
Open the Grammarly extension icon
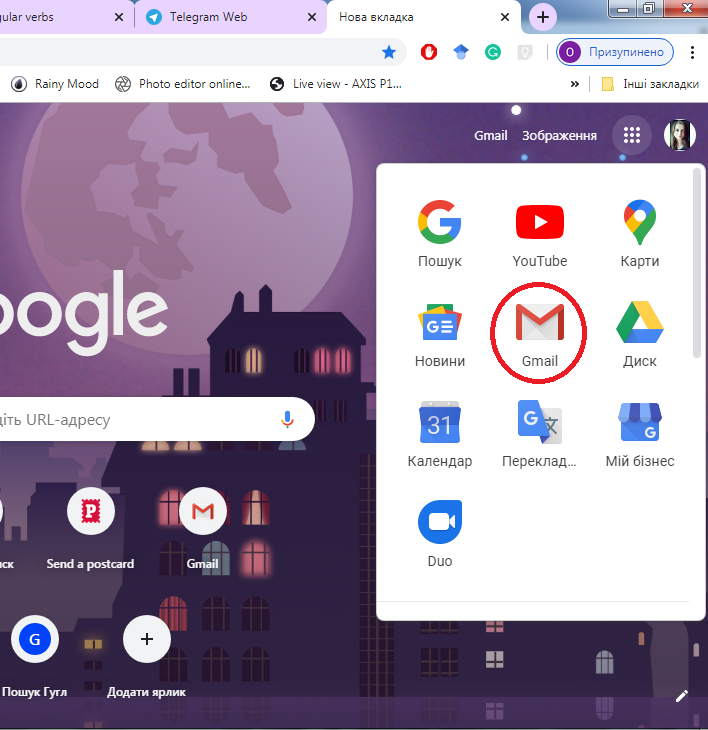(492, 52)
